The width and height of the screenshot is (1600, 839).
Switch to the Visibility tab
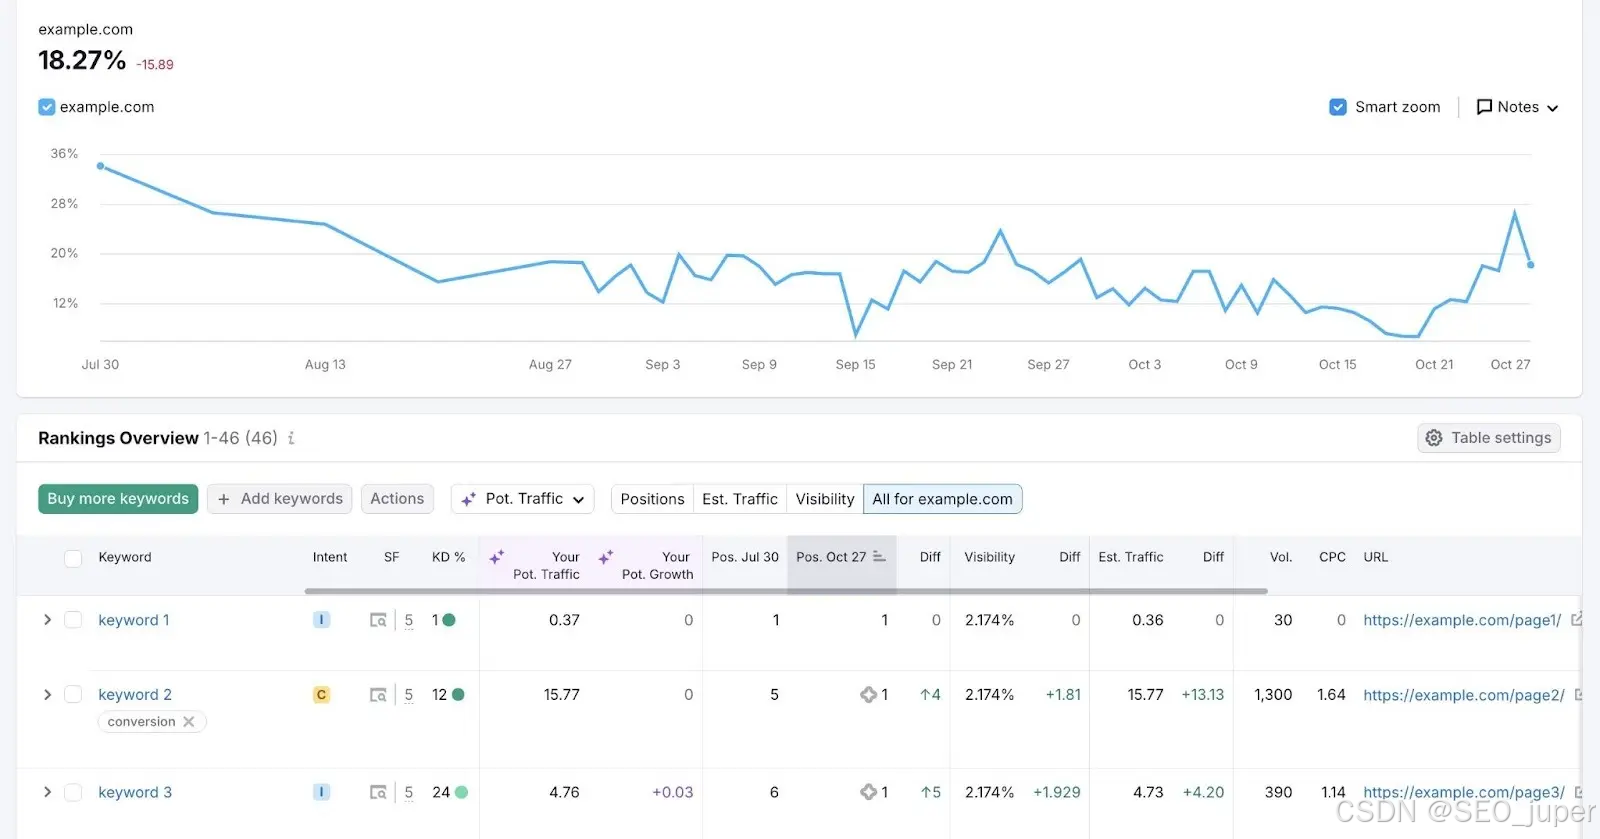pos(825,499)
